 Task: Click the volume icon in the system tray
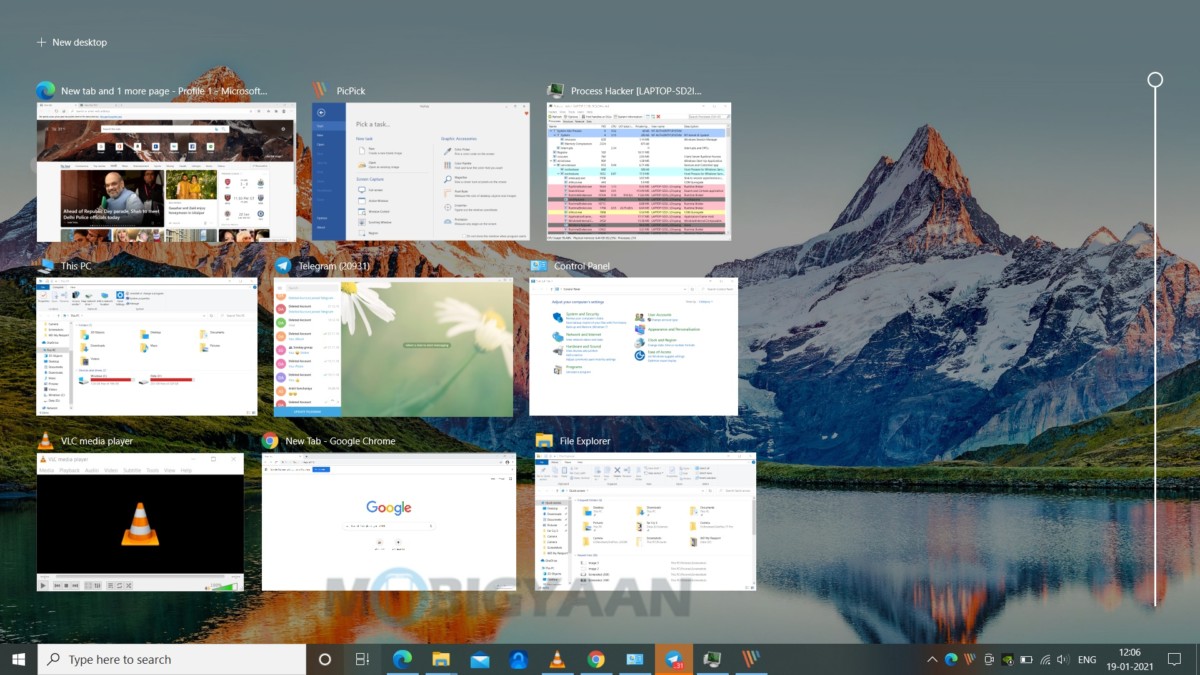[x=1060, y=659]
